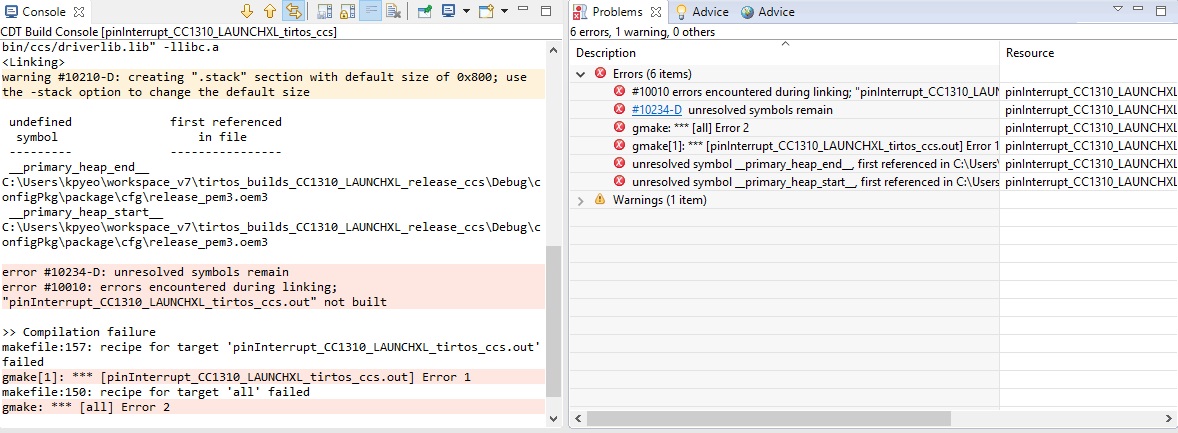Minimize the Console view
The width and height of the screenshot is (1178, 433).
pyautogui.click(x=524, y=10)
